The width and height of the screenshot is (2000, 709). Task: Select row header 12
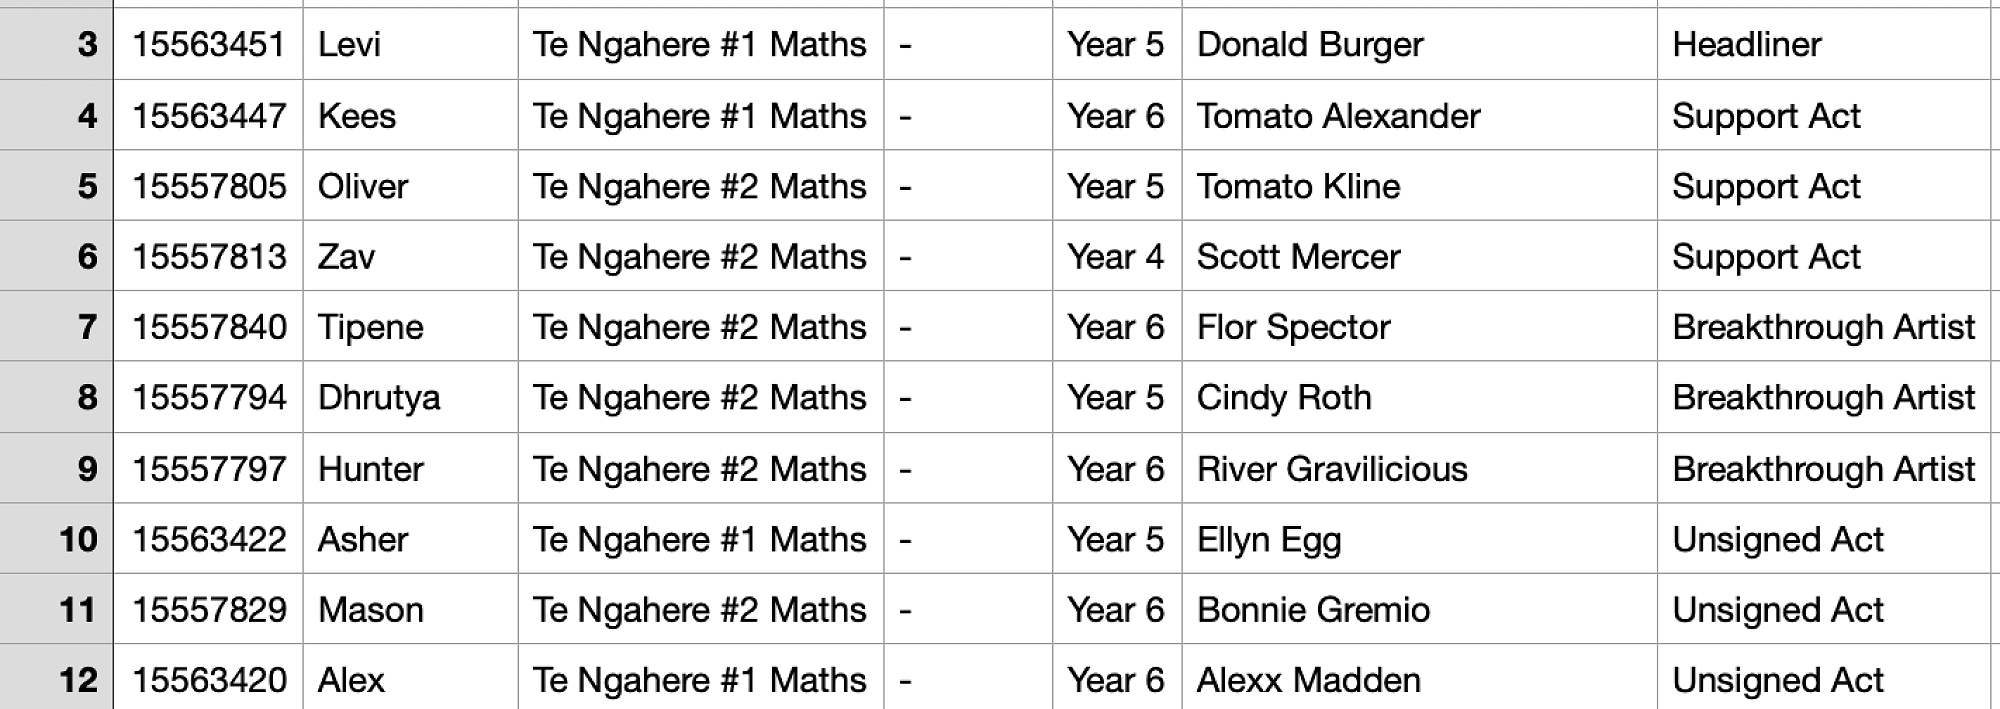tap(56, 680)
